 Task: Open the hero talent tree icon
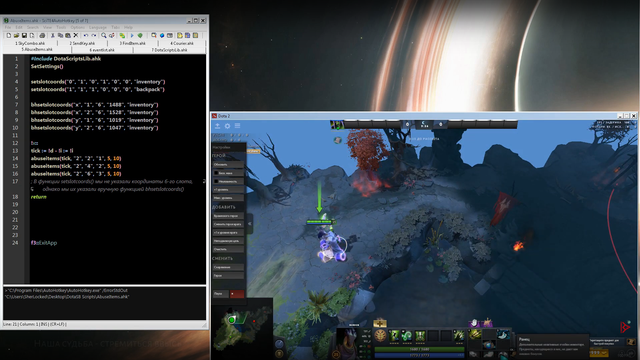click(380, 336)
